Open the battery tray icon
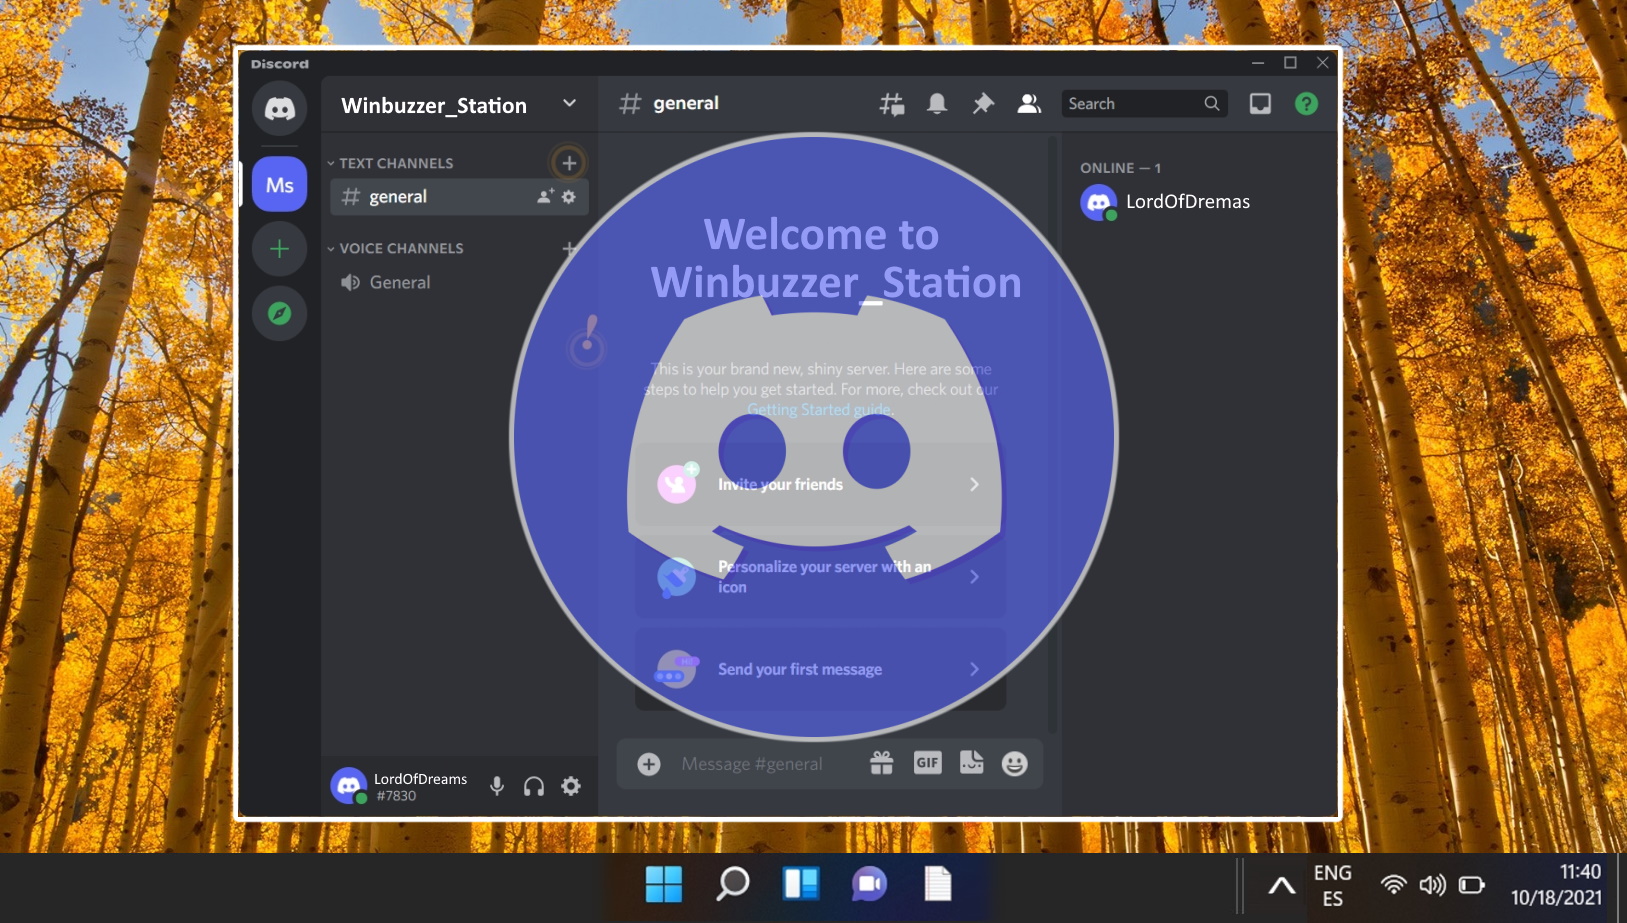The height and width of the screenshot is (923, 1627). 1471,885
